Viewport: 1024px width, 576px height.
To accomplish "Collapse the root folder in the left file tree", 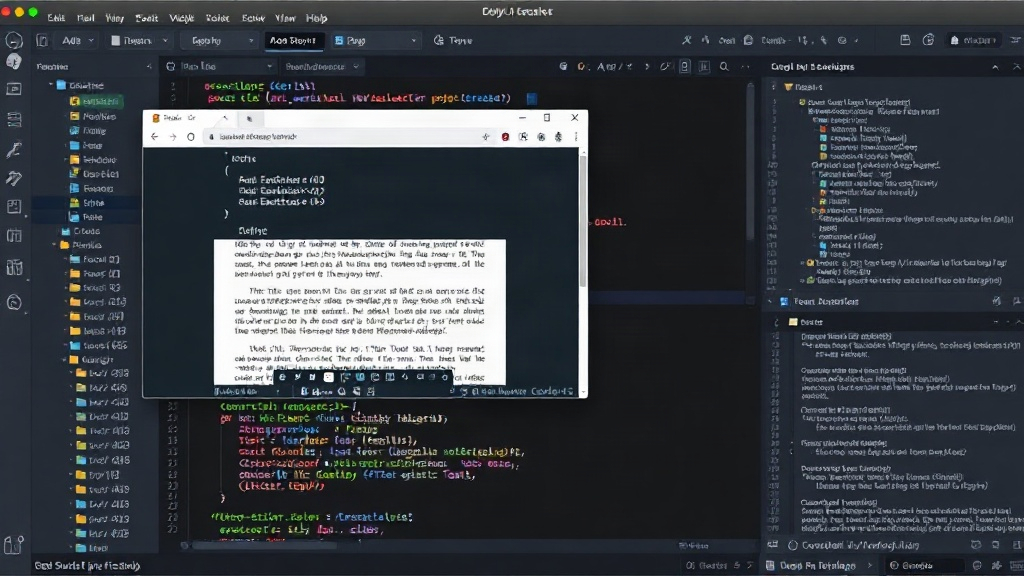I will 51,85.
